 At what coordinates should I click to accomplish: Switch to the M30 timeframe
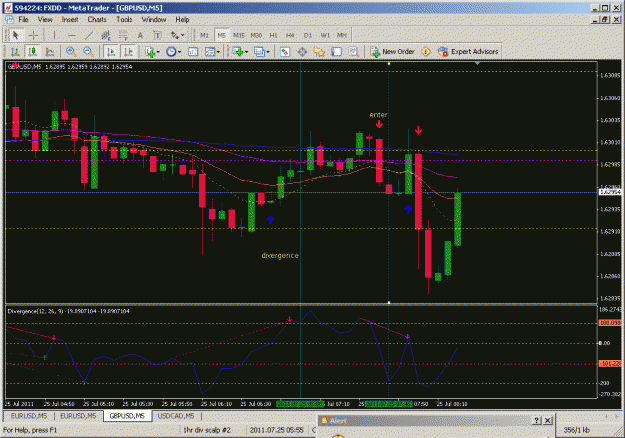[256, 35]
